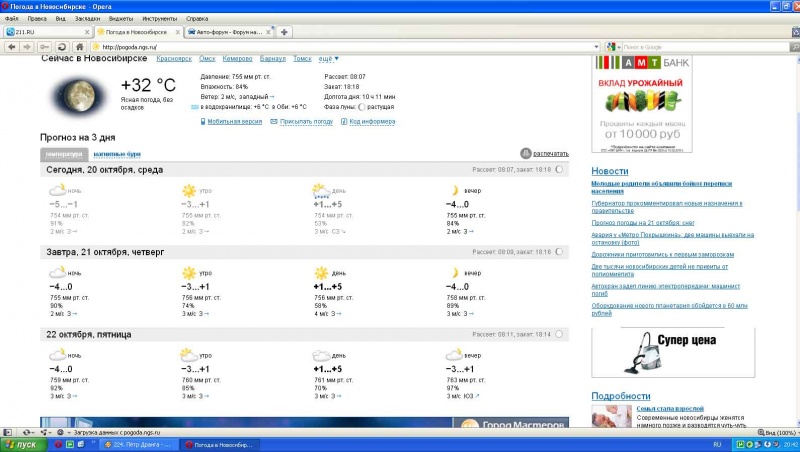Click the АМТ Банк Вклад Урожайный banner
The width and height of the screenshot is (800, 452).
[642, 104]
